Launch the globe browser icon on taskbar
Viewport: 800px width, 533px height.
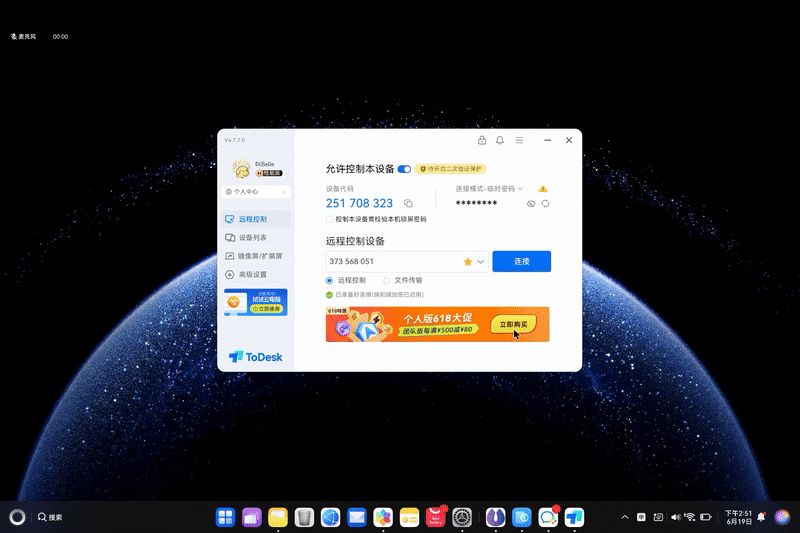click(330, 517)
